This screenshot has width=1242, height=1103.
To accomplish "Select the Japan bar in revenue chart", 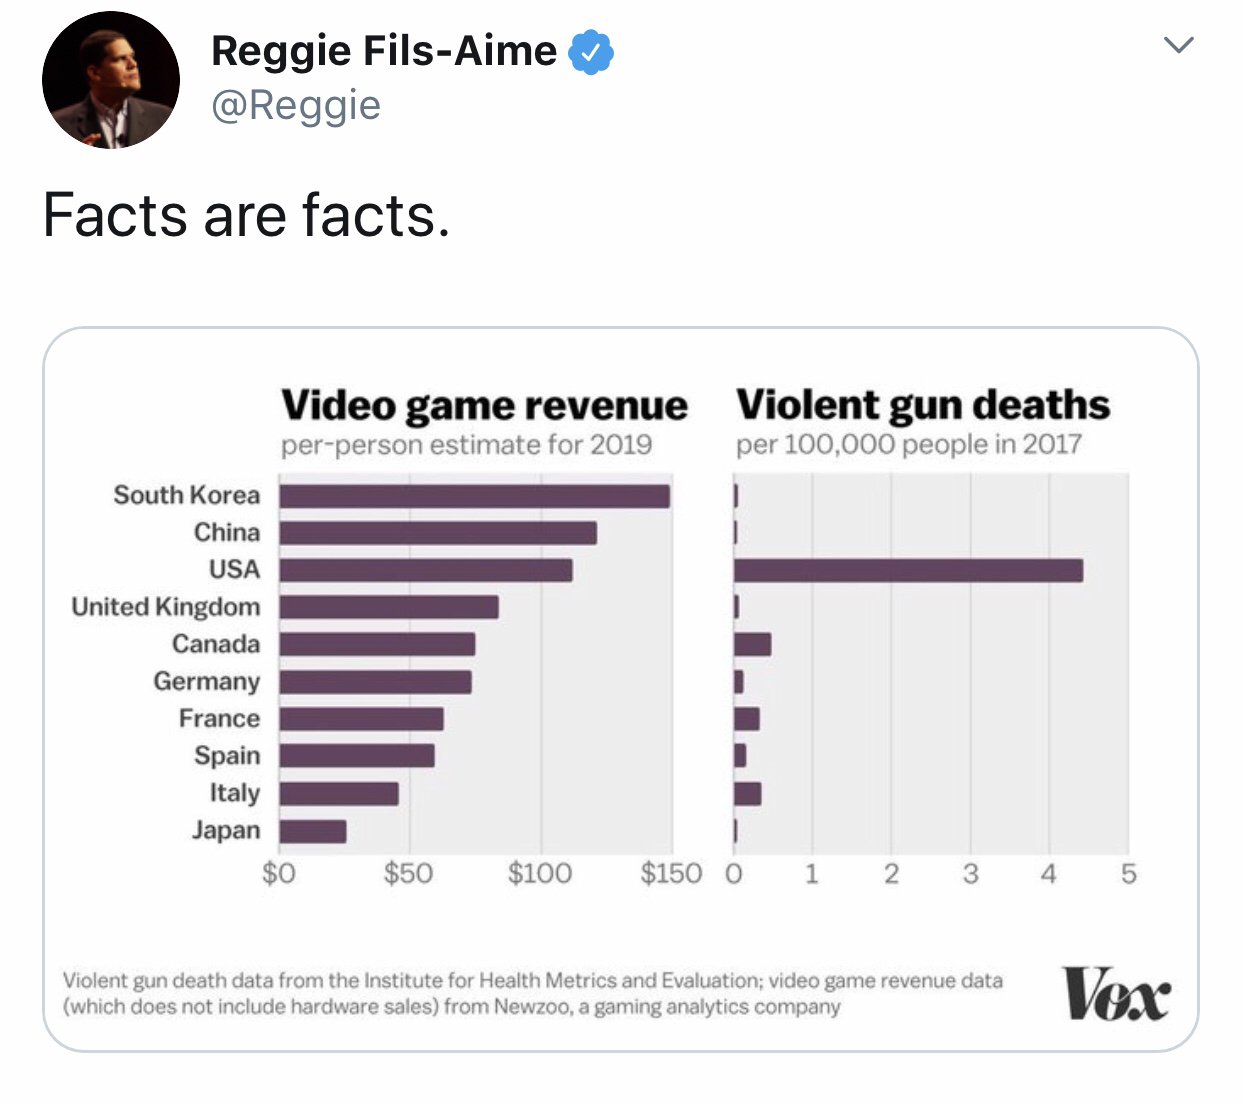I will (x=312, y=830).
